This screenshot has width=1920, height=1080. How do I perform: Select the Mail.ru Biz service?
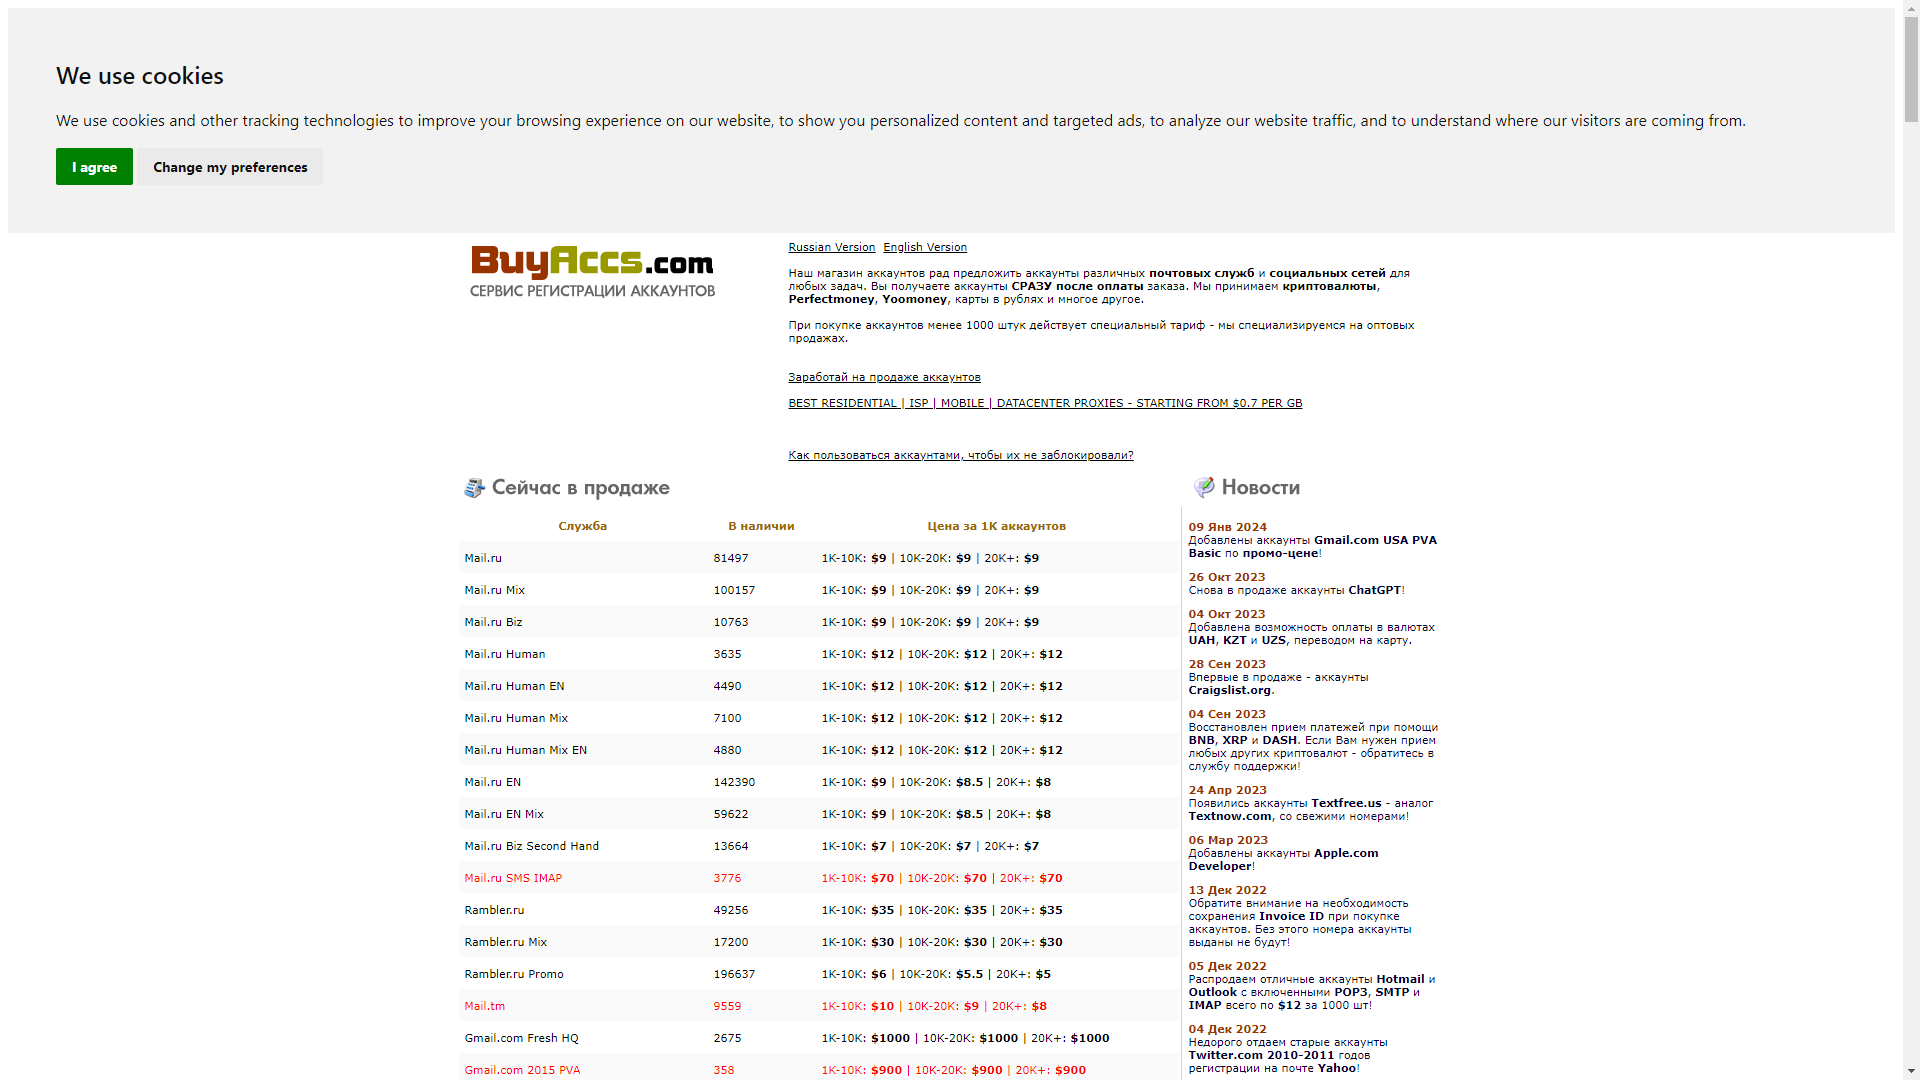(492, 622)
